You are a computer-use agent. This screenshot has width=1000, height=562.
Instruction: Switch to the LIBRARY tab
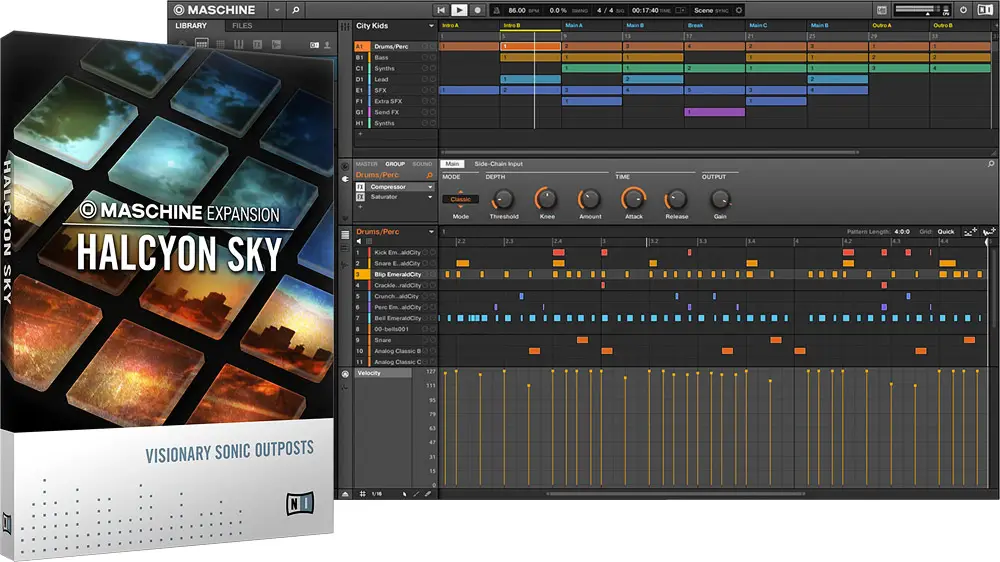pos(191,26)
